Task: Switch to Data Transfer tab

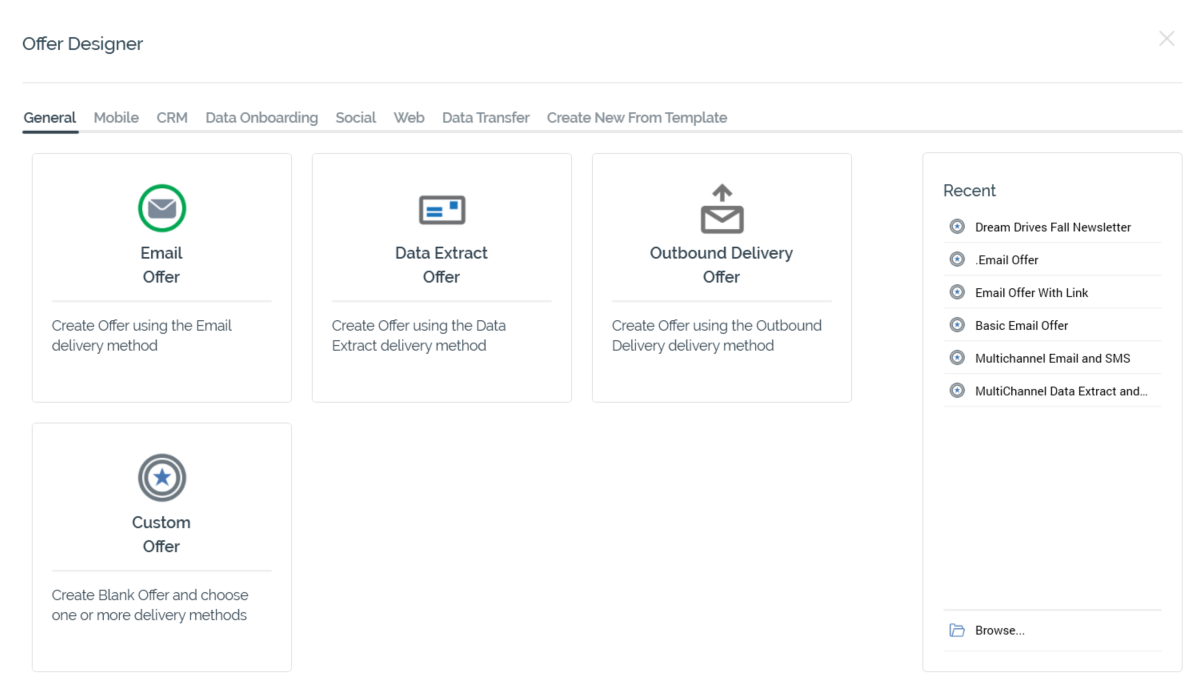Action: coord(485,117)
